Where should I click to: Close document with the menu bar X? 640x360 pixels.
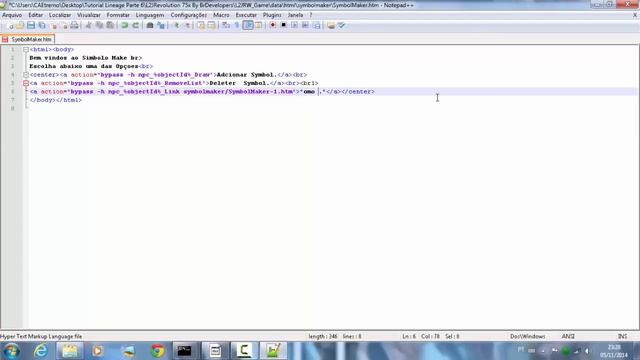point(635,15)
